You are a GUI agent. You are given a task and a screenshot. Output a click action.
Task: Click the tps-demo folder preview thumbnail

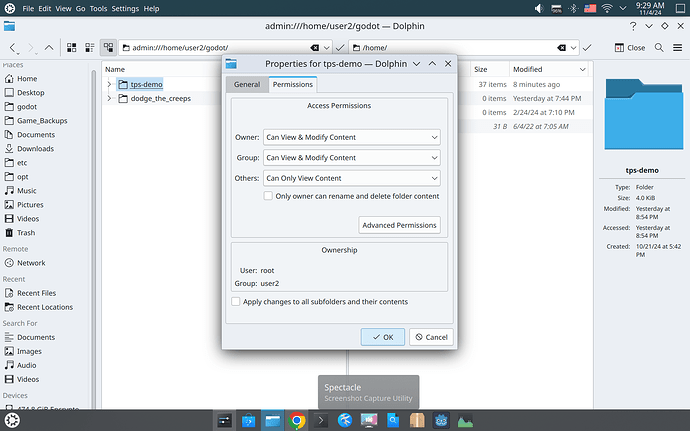point(643,114)
